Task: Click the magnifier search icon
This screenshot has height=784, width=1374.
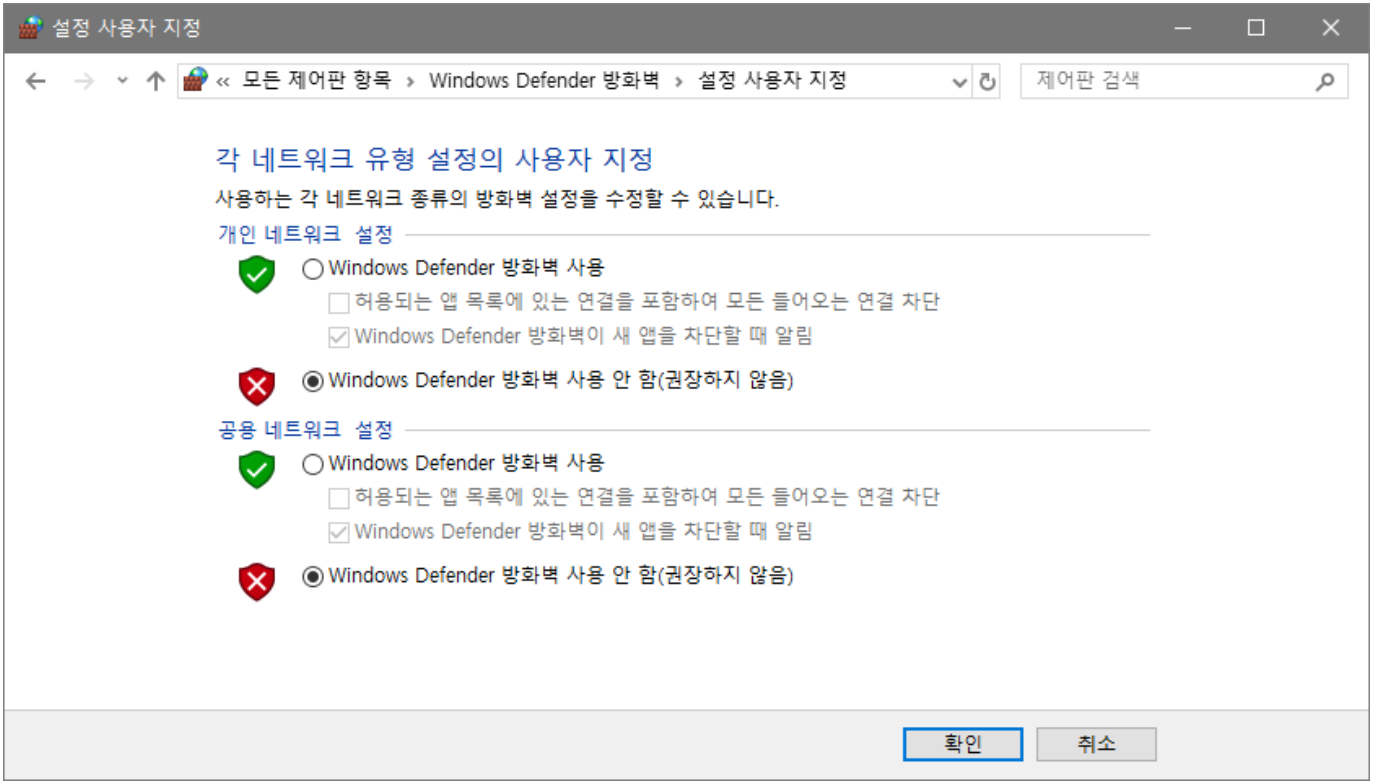Action: pos(1326,82)
